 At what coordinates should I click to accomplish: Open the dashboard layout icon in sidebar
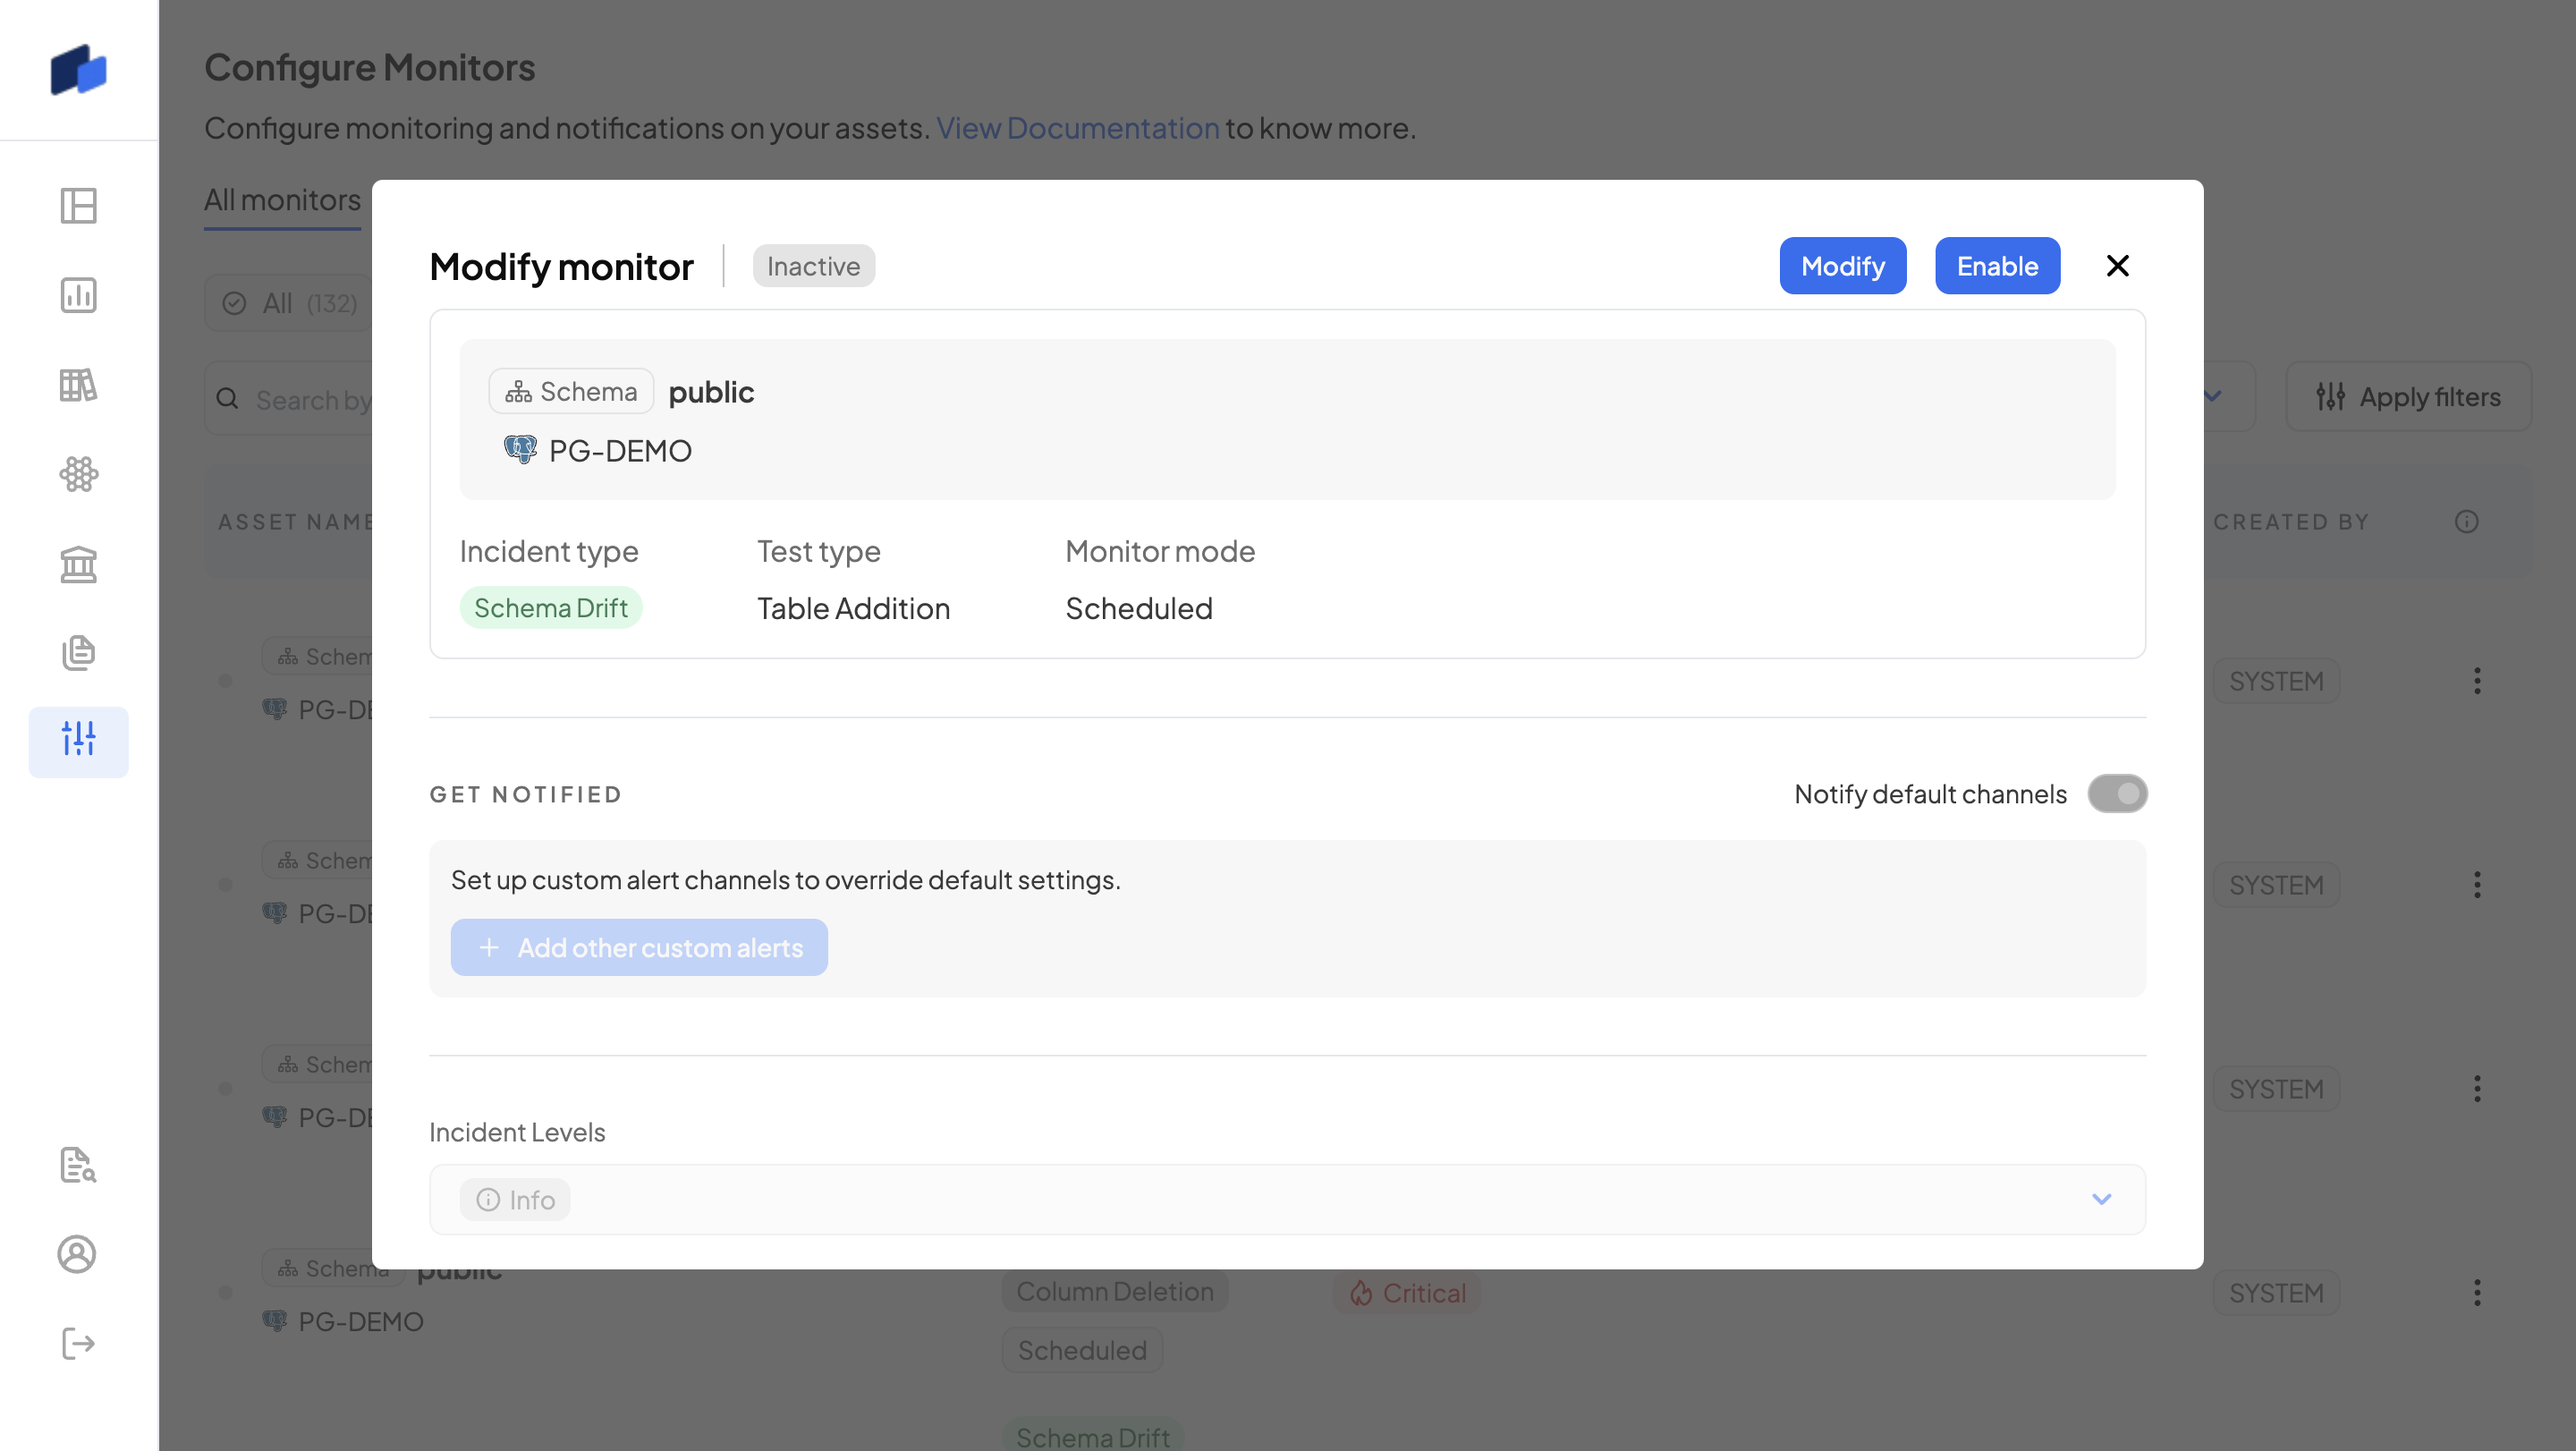click(x=78, y=206)
